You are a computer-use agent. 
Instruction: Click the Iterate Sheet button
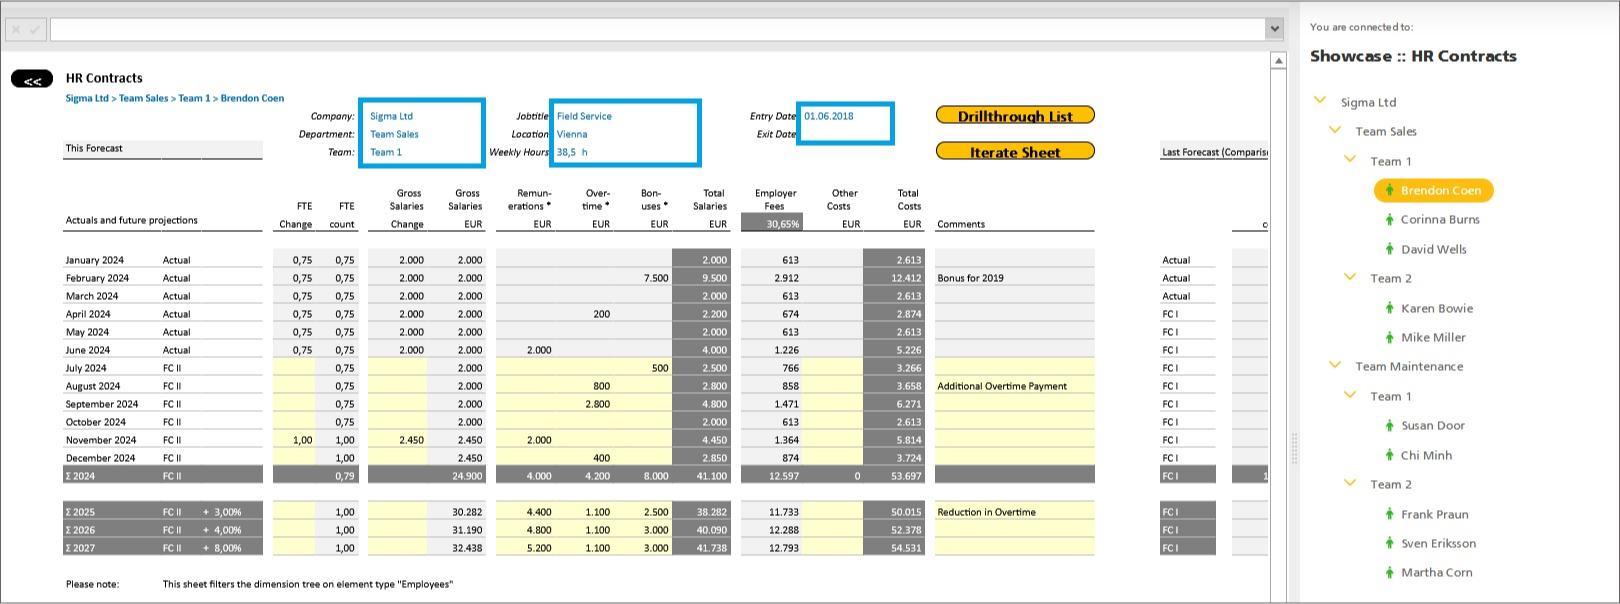(x=1015, y=151)
